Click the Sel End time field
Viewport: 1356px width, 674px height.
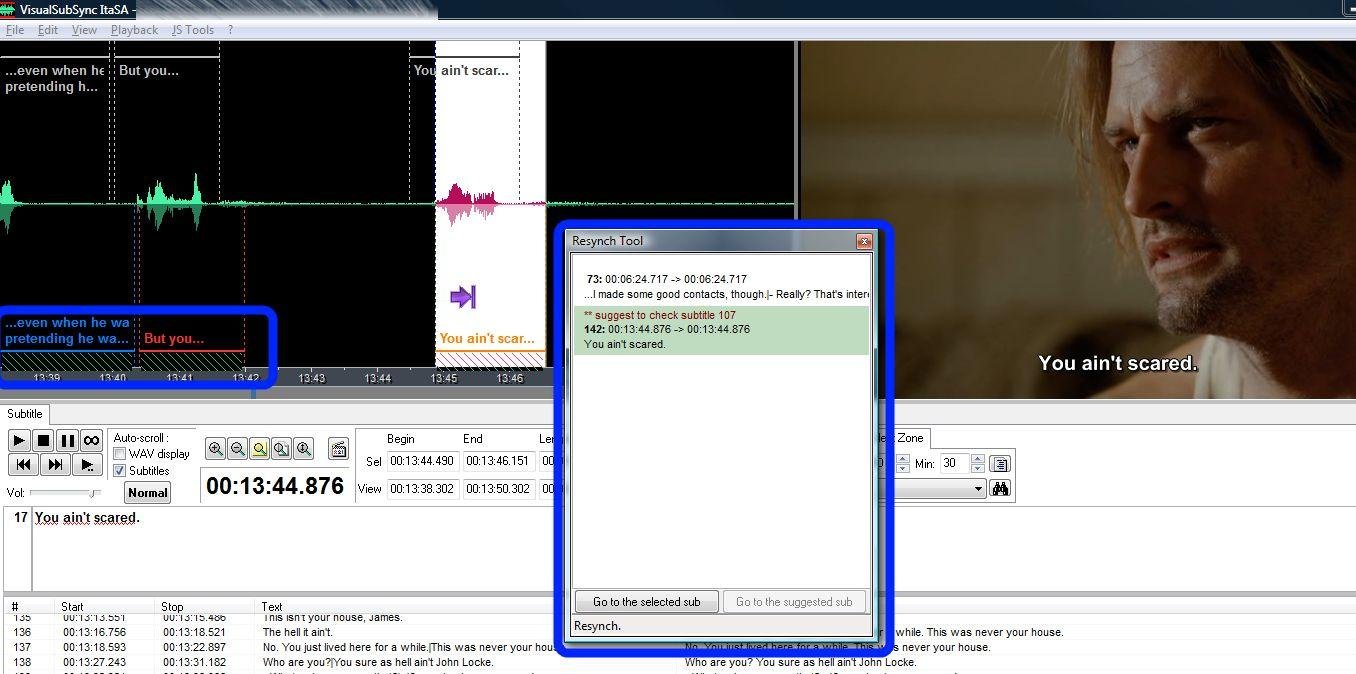pyautogui.click(x=498, y=461)
